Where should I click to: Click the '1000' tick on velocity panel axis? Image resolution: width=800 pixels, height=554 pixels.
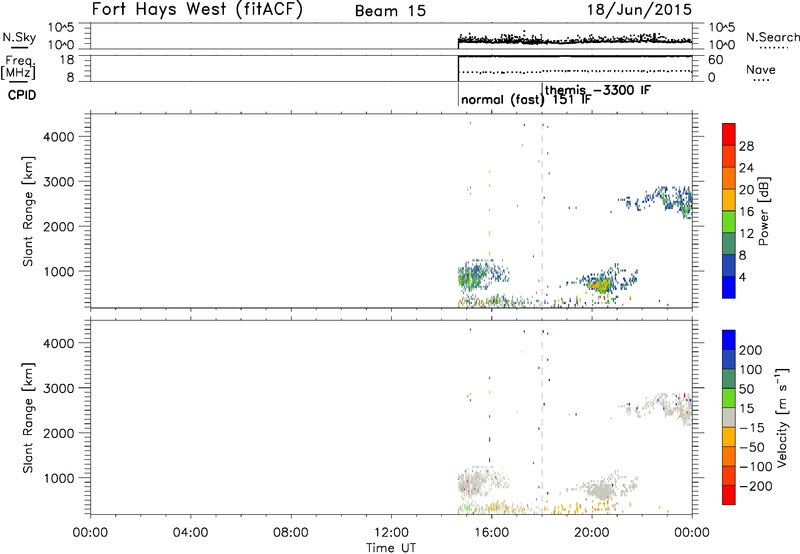(x=58, y=478)
